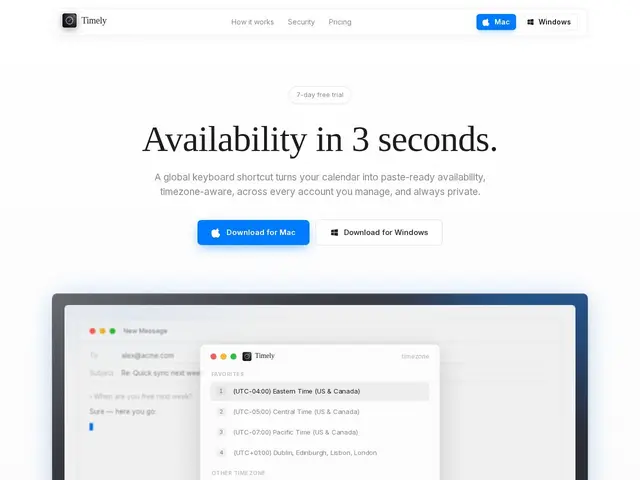Viewport: 640px width, 480px height.
Task: Click alex@acme.com recipient in New Message window
Action: pyautogui.click(x=147, y=356)
